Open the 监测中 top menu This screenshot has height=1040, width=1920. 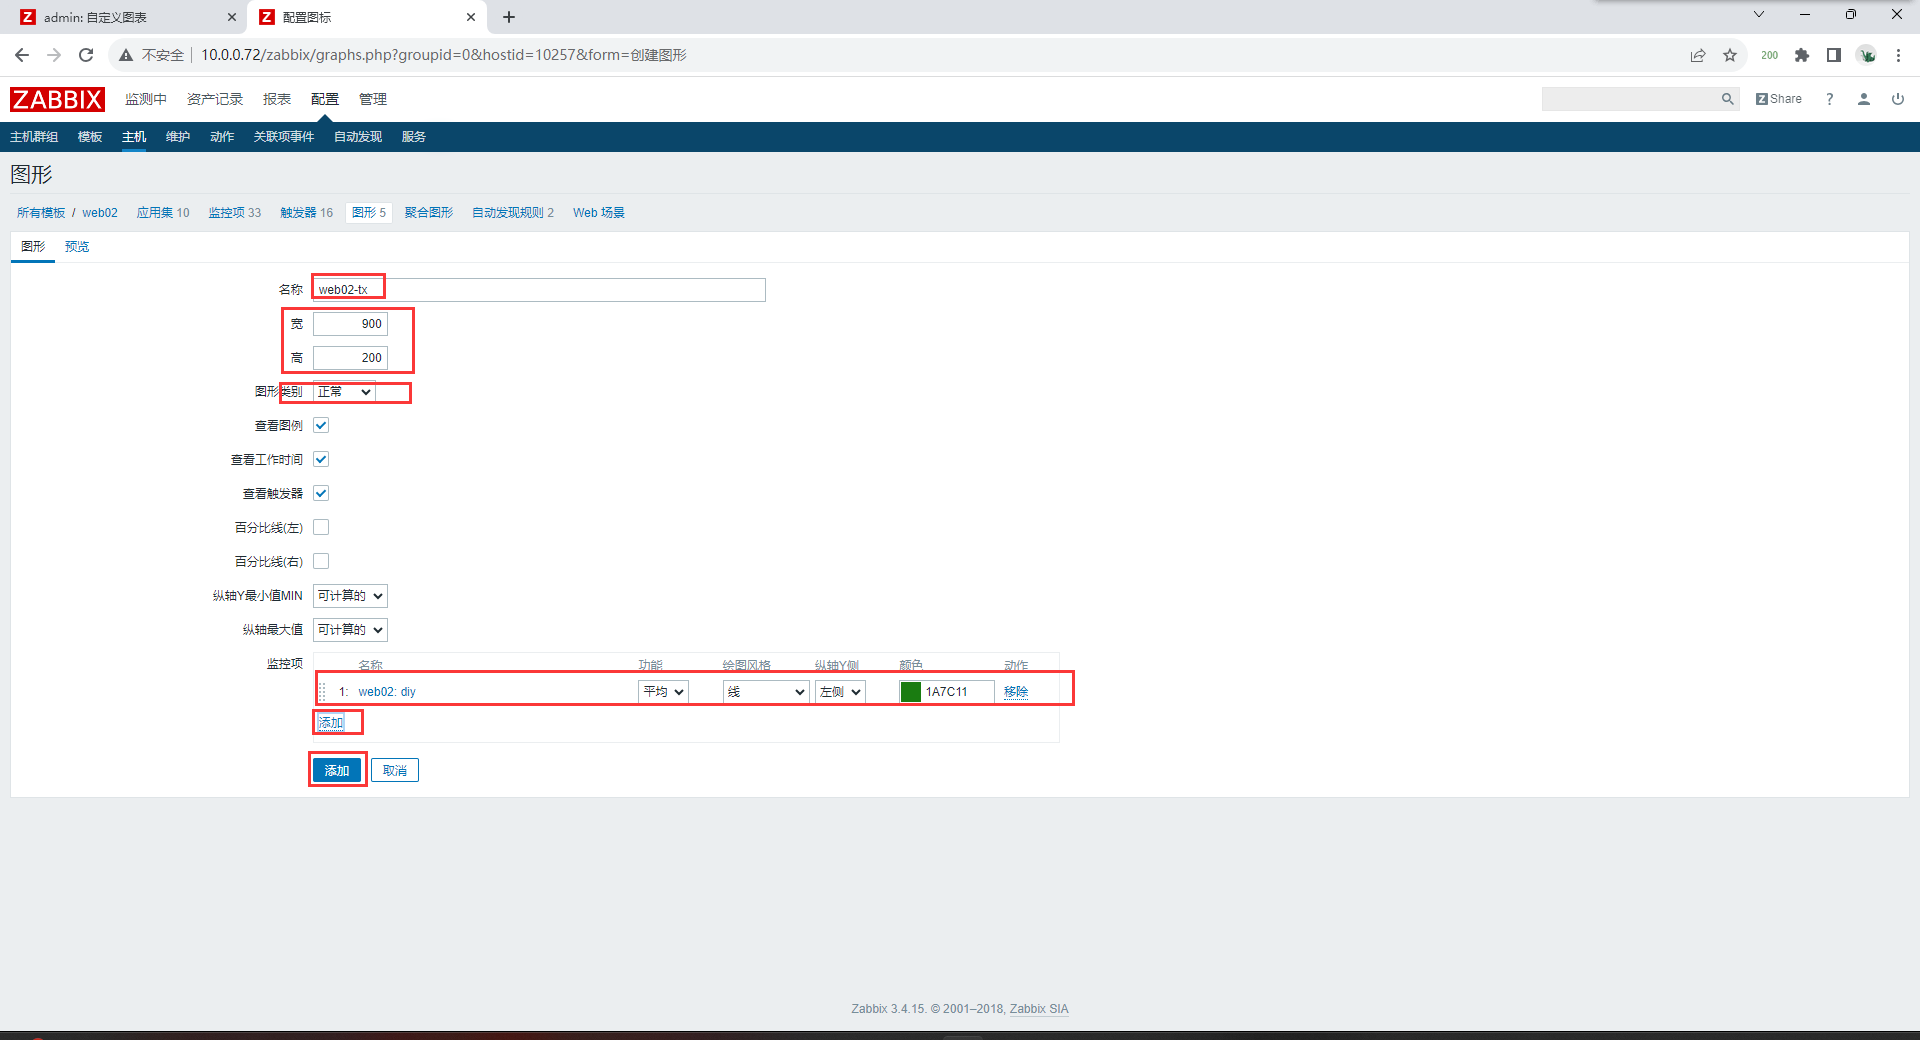tap(146, 99)
